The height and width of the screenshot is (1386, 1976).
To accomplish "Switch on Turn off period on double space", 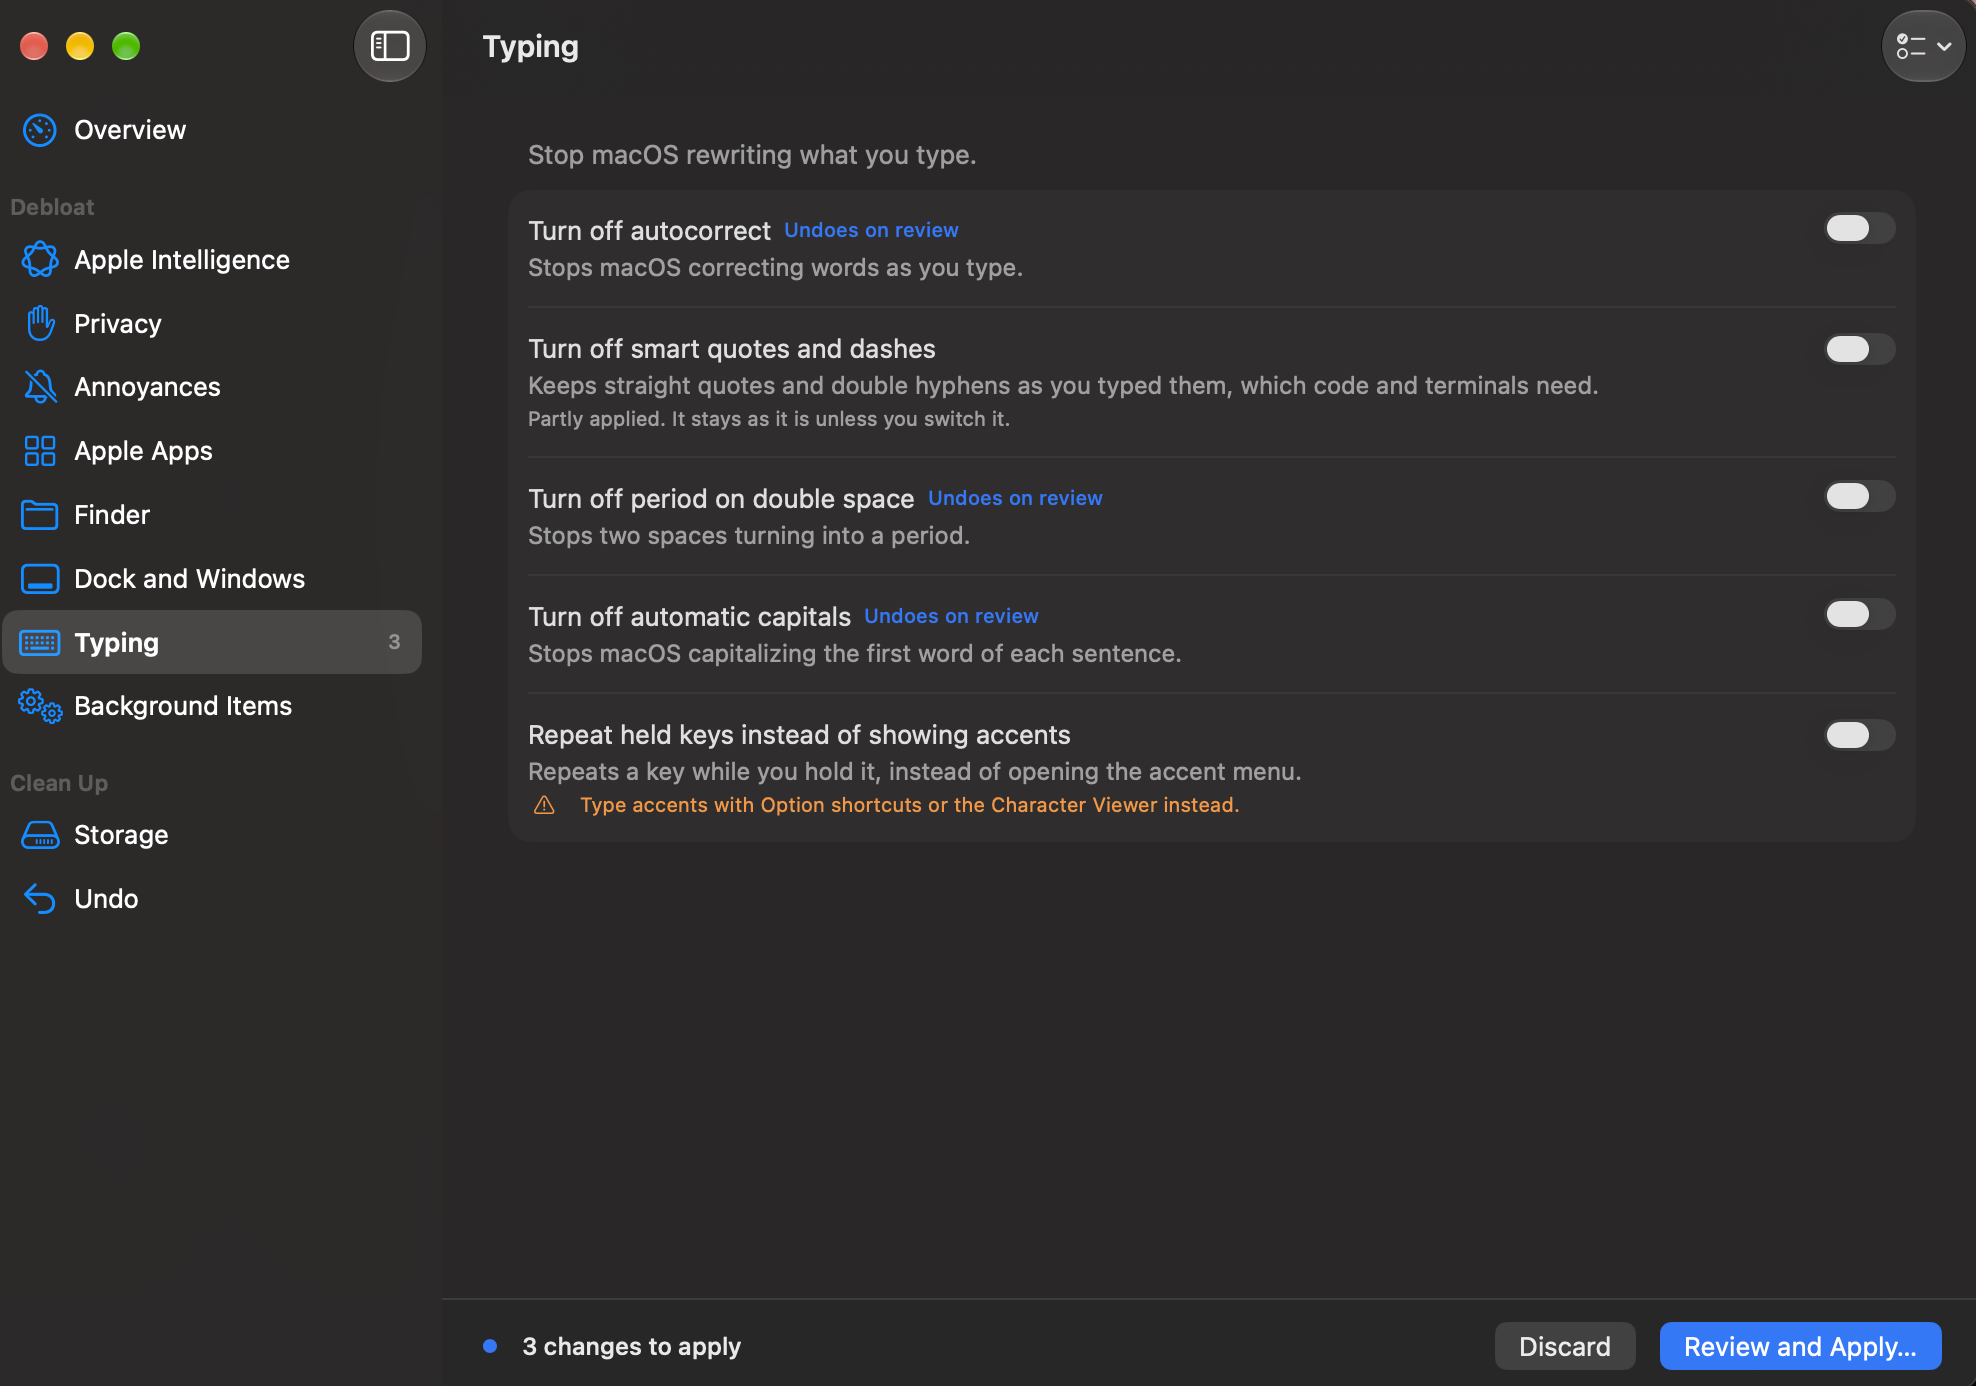I will [x=1860, y=496].
